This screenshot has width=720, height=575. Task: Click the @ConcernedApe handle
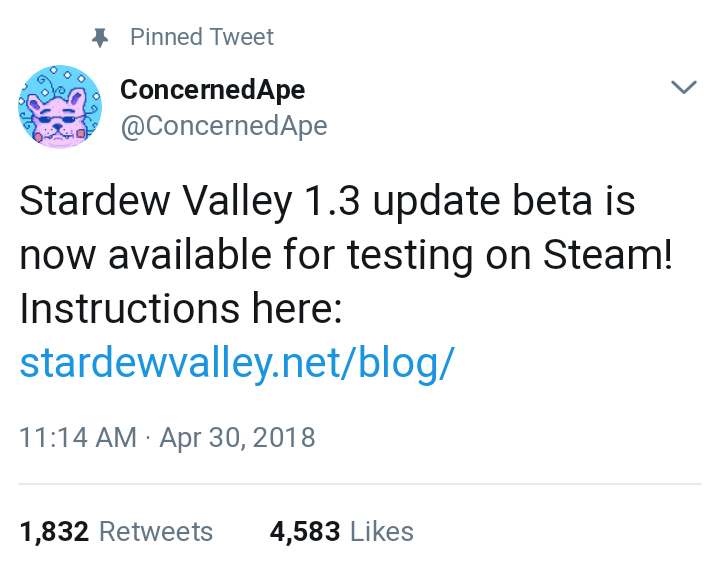[223, 125]
